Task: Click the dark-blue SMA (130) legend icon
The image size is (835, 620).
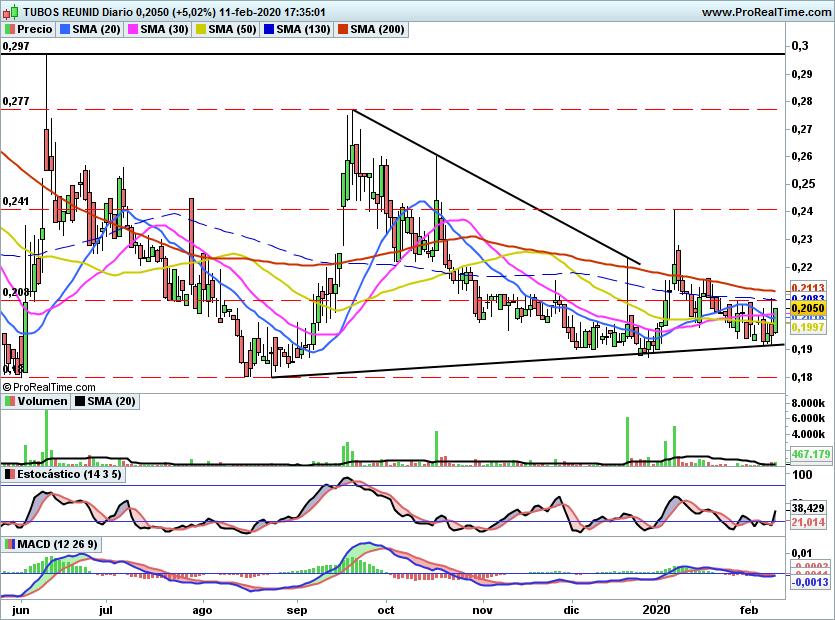Action: point(268,29)
